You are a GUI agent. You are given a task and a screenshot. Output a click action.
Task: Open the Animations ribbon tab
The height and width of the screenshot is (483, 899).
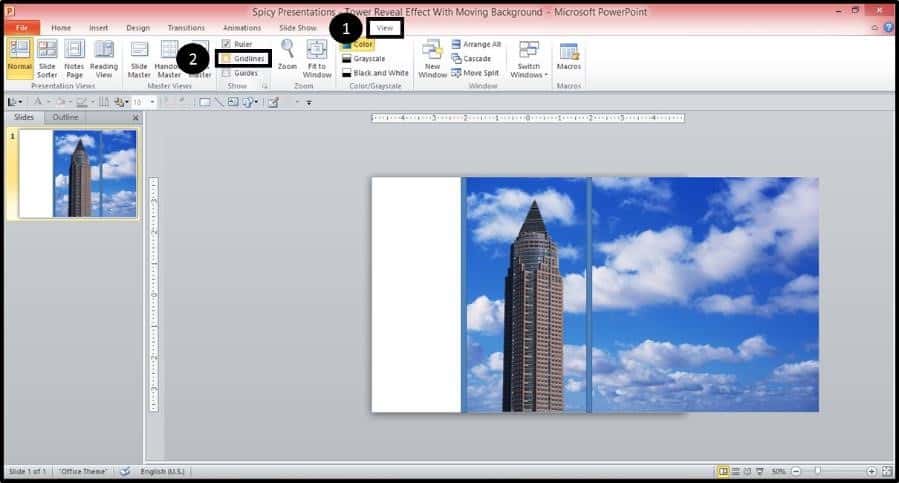click(x=241, y=28)
